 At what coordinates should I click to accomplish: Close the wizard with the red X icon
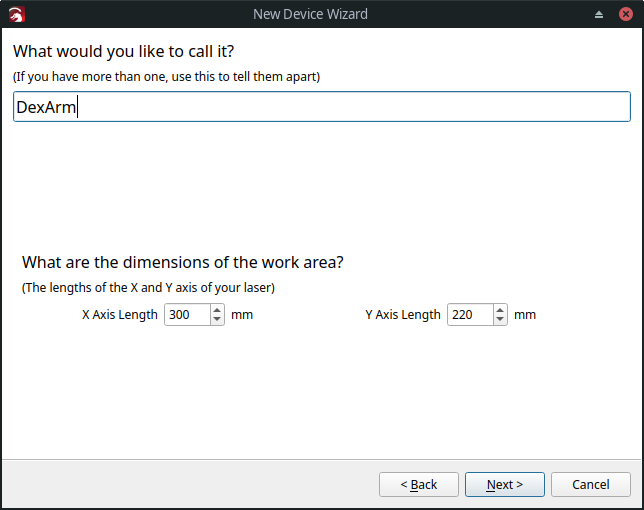626,14
